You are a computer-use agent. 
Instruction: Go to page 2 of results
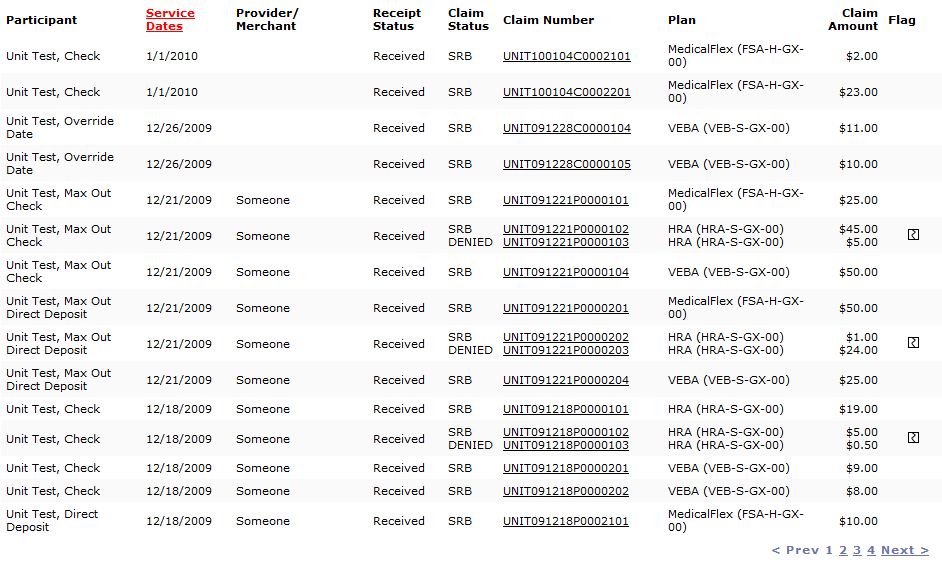coord(843,550)
